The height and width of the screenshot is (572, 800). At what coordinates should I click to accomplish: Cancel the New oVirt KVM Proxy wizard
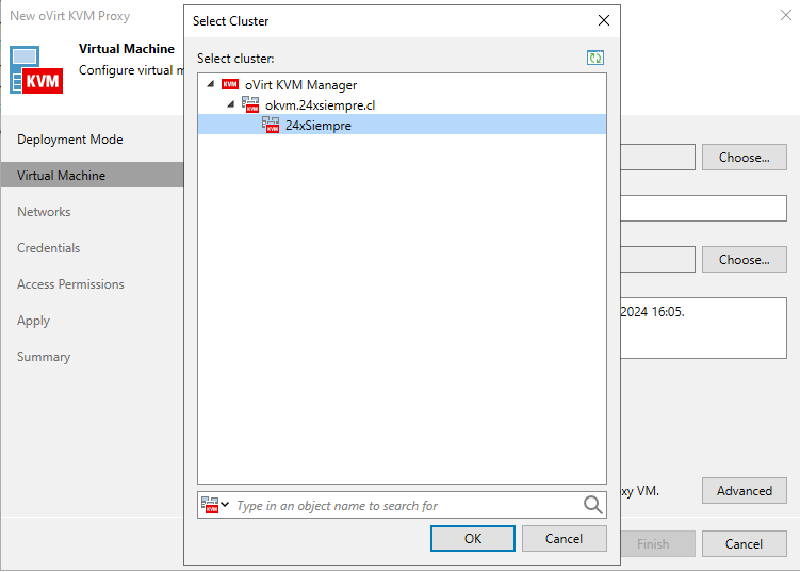click(744, 544)
